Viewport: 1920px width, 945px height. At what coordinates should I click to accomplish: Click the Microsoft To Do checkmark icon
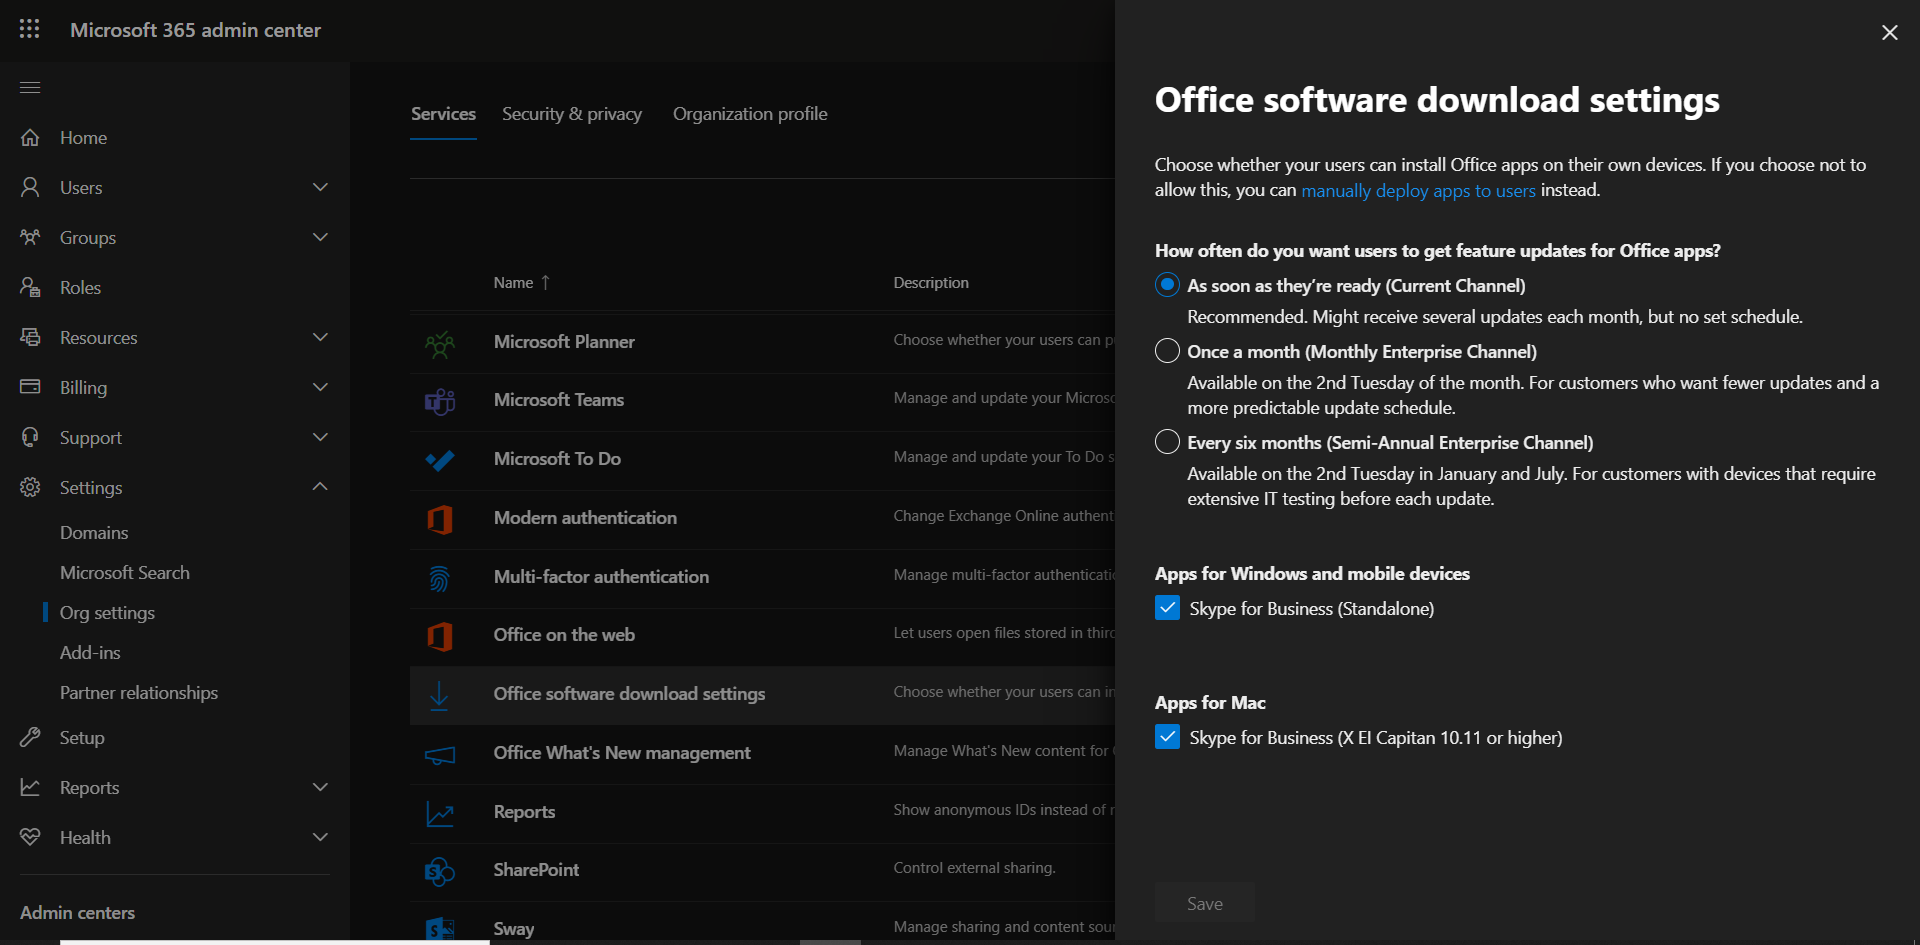coord(440,460)
